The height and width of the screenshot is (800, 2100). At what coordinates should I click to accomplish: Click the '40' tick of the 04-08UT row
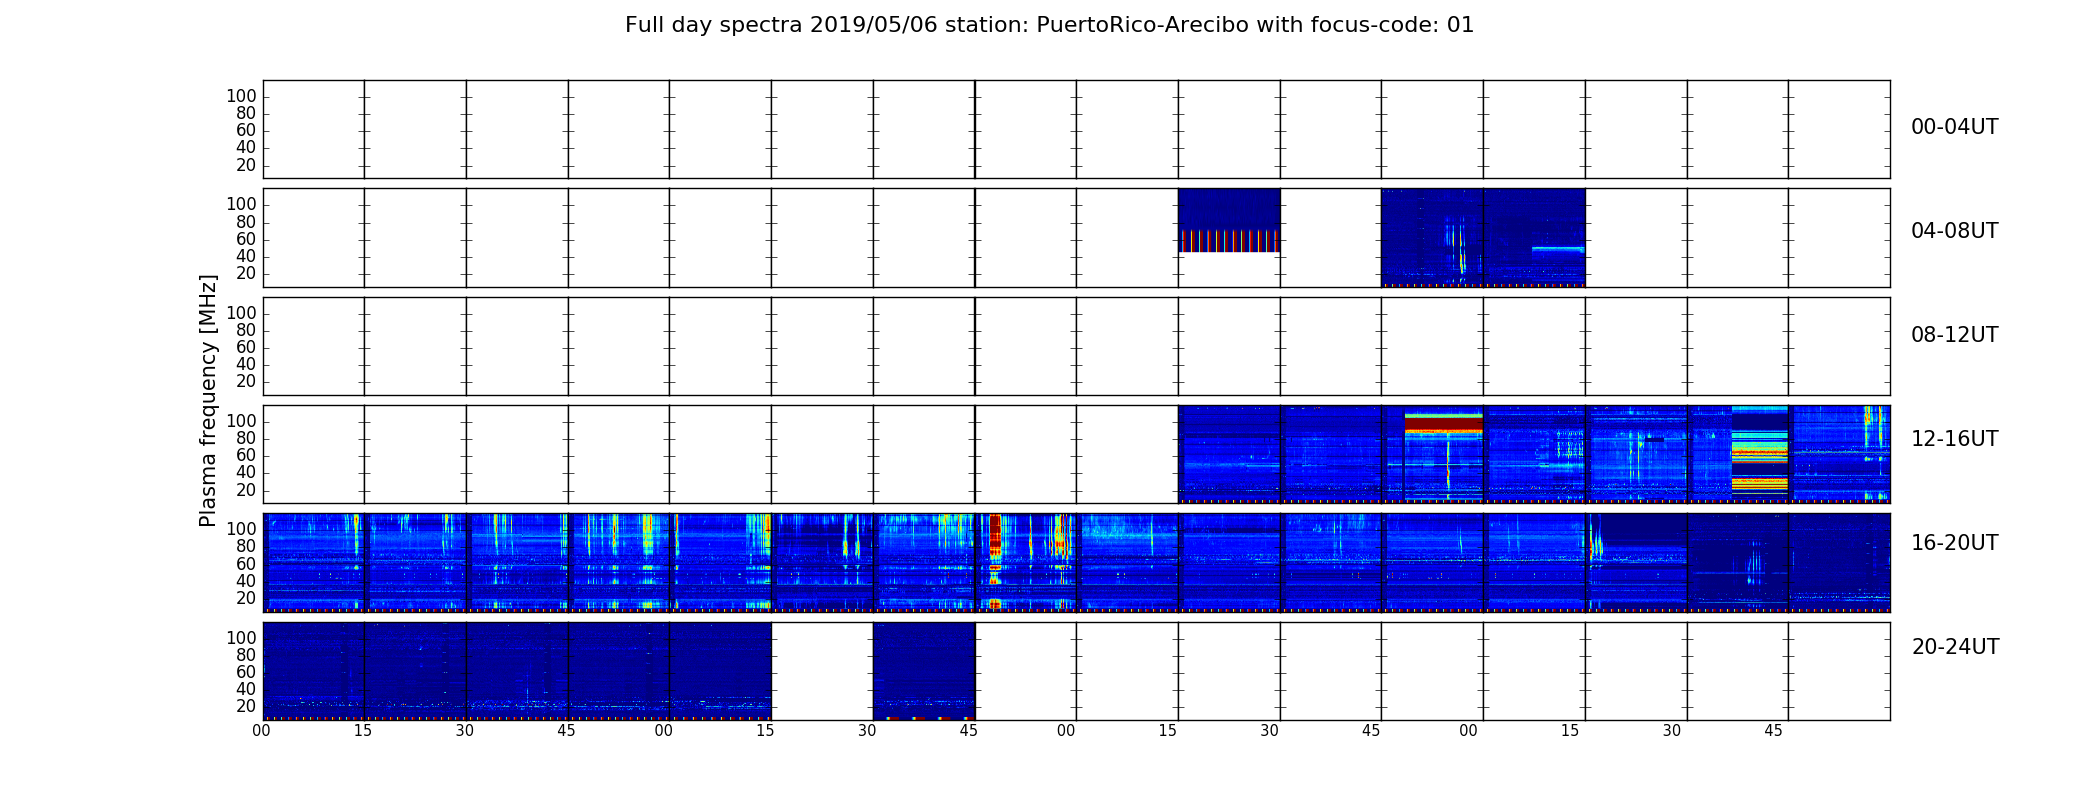[x=246, y=257]
